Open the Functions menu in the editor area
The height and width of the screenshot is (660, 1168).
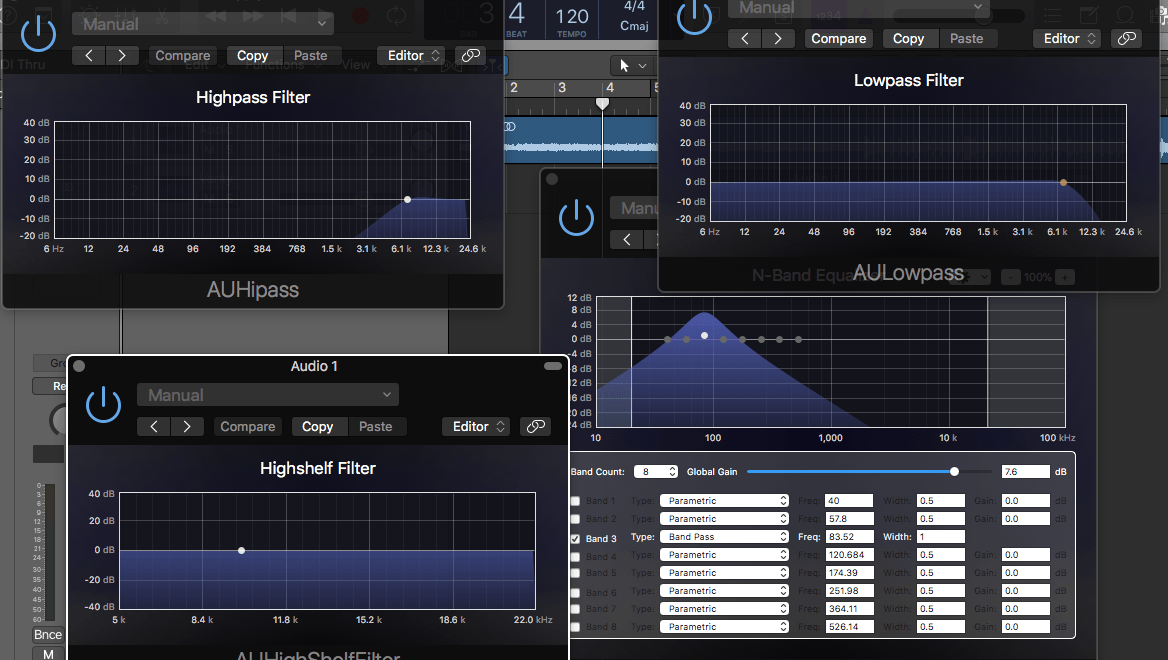(x=277, y=65)
